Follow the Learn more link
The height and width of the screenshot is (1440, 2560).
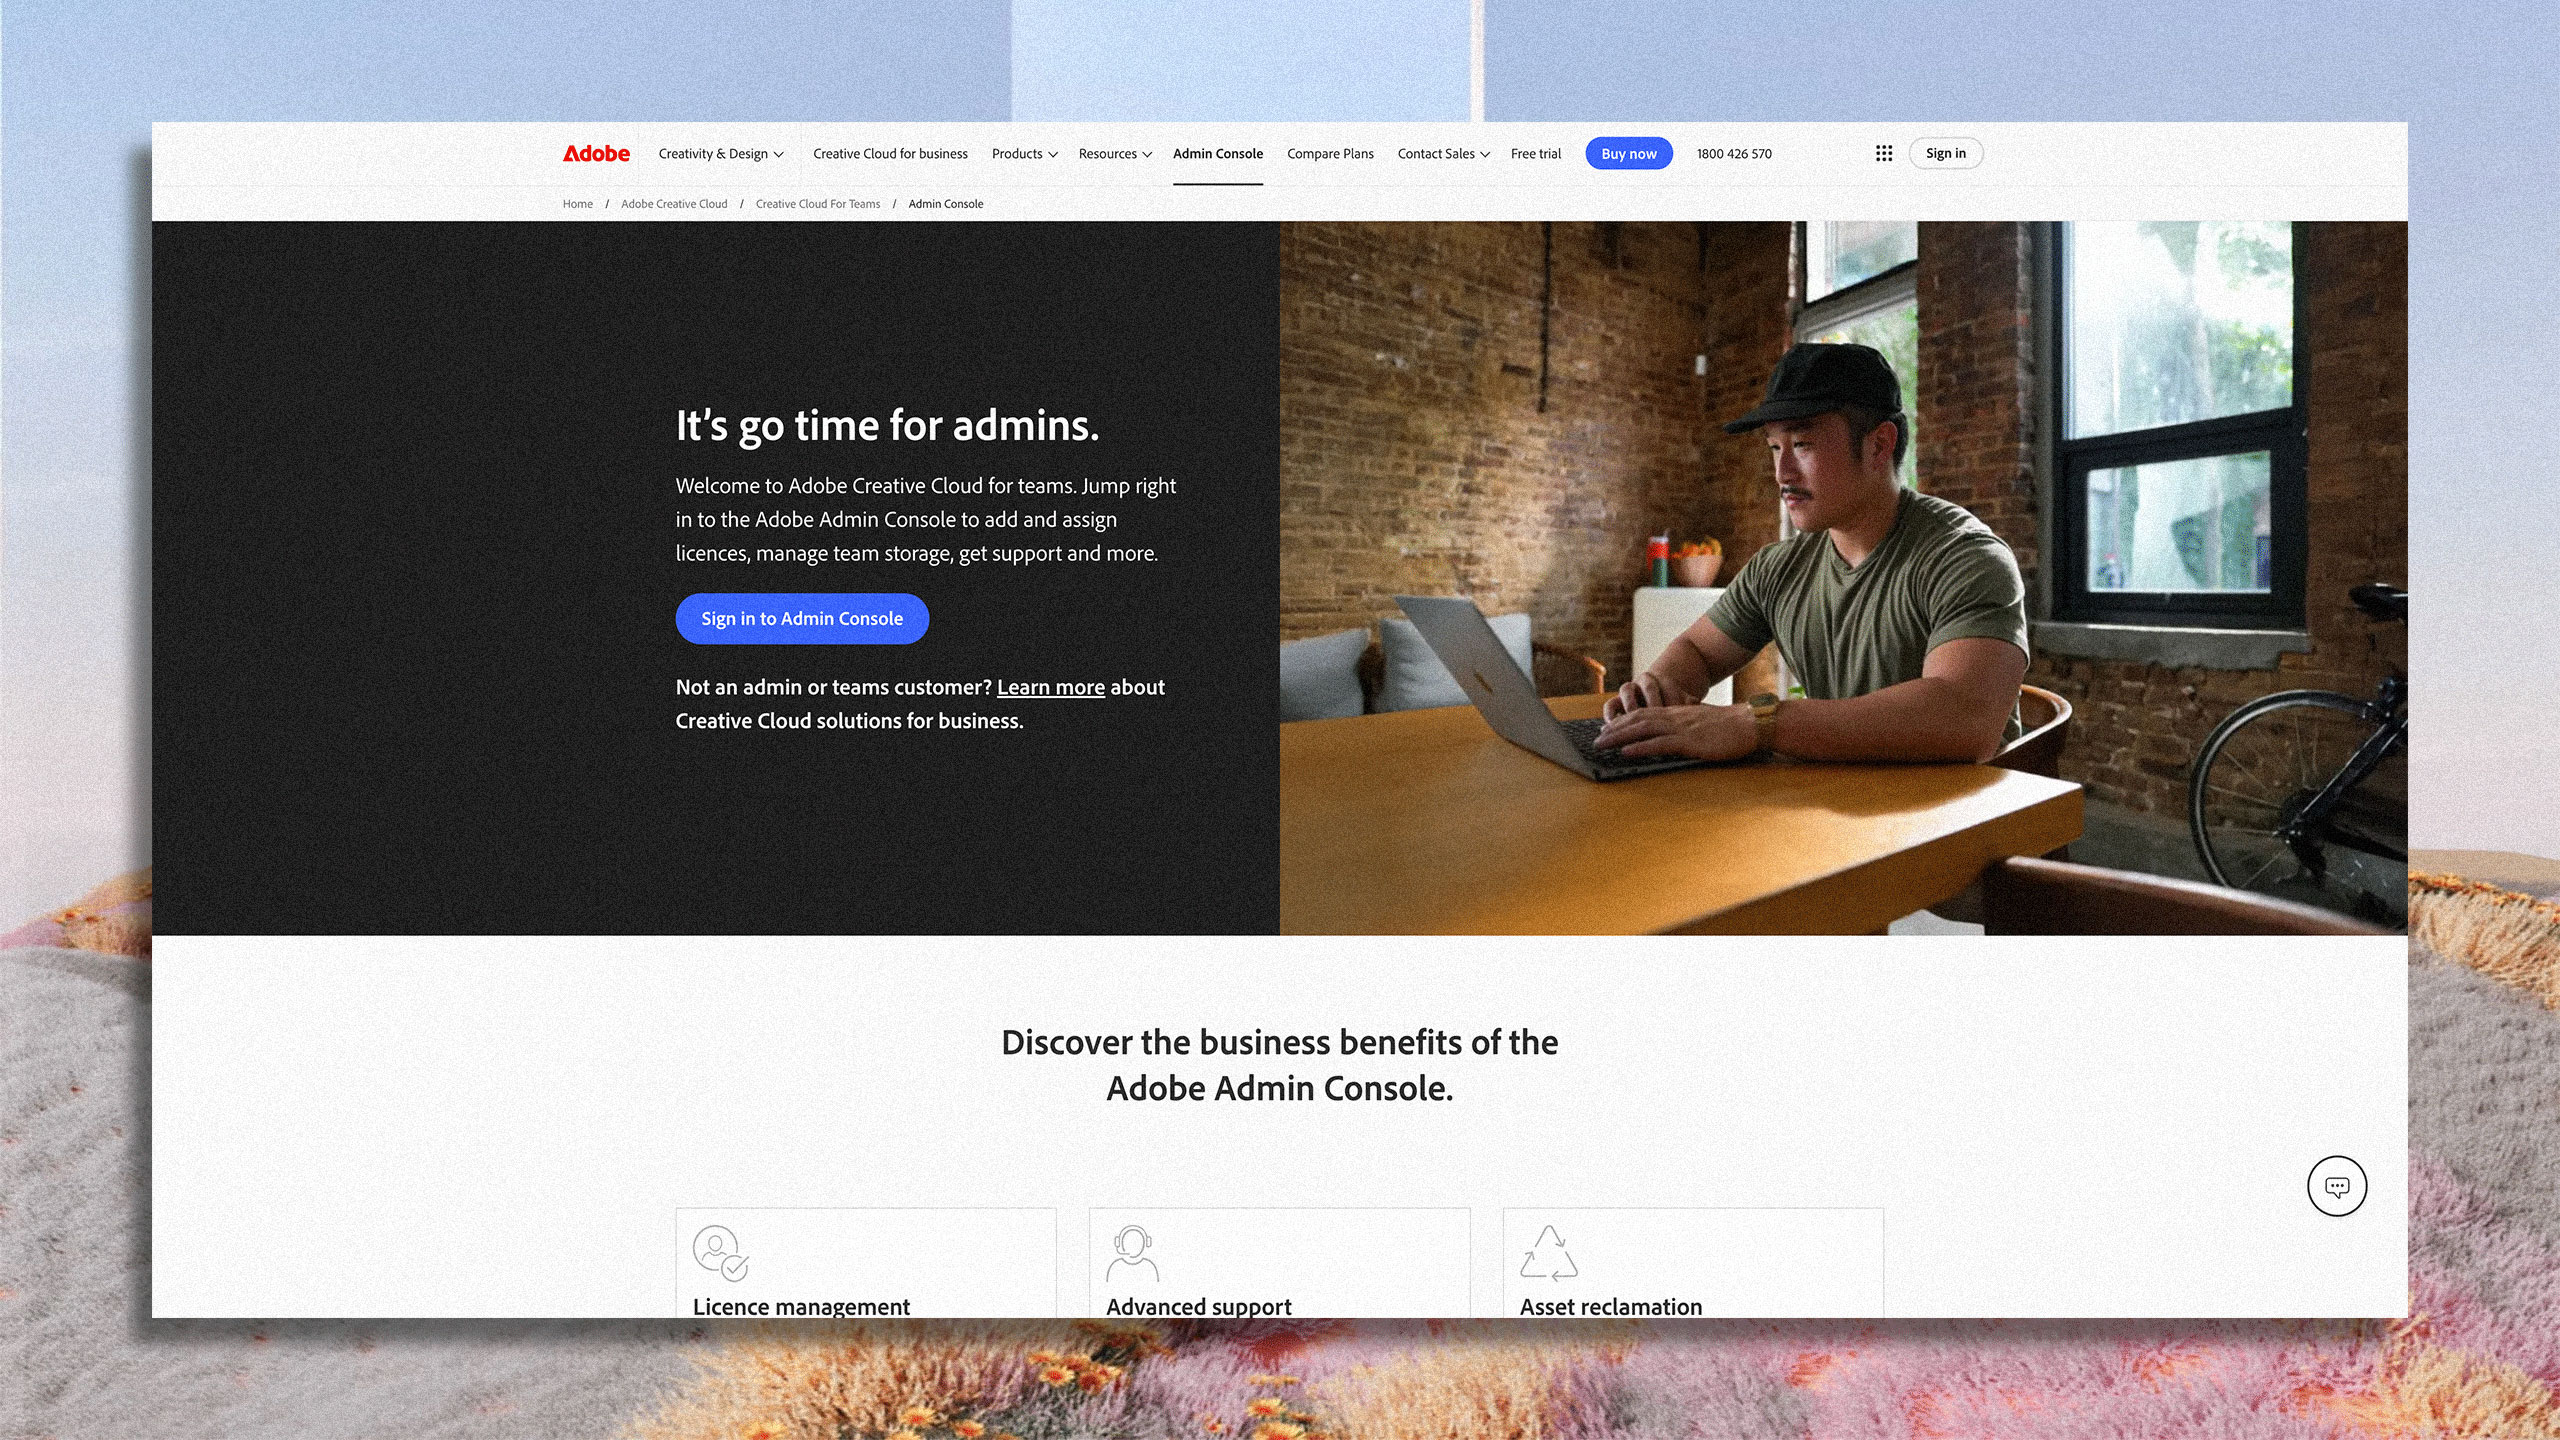(x=1050, y=687)
